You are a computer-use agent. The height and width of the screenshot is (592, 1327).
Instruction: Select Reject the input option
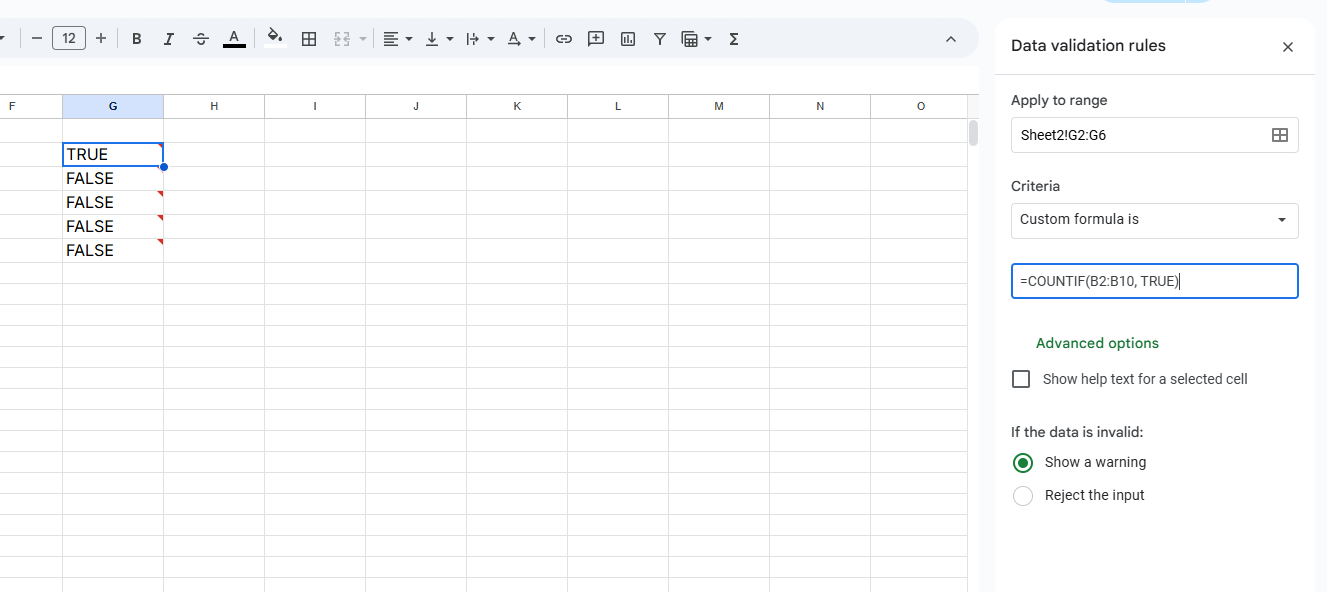[x=1022, y=496]
